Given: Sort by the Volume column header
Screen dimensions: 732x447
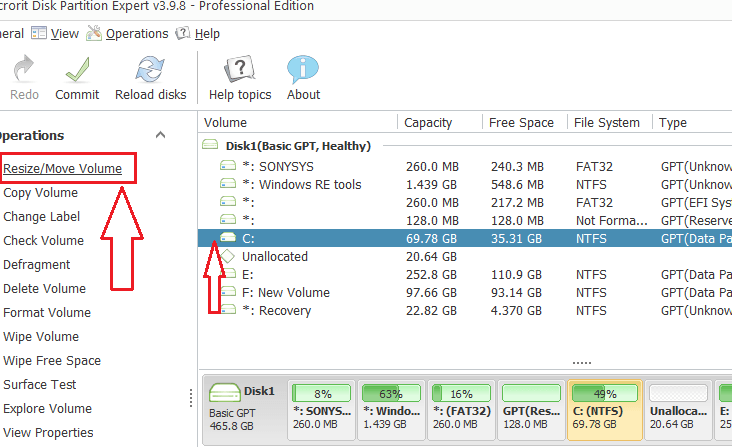Looking at the screenshot, I should point(298,123).
